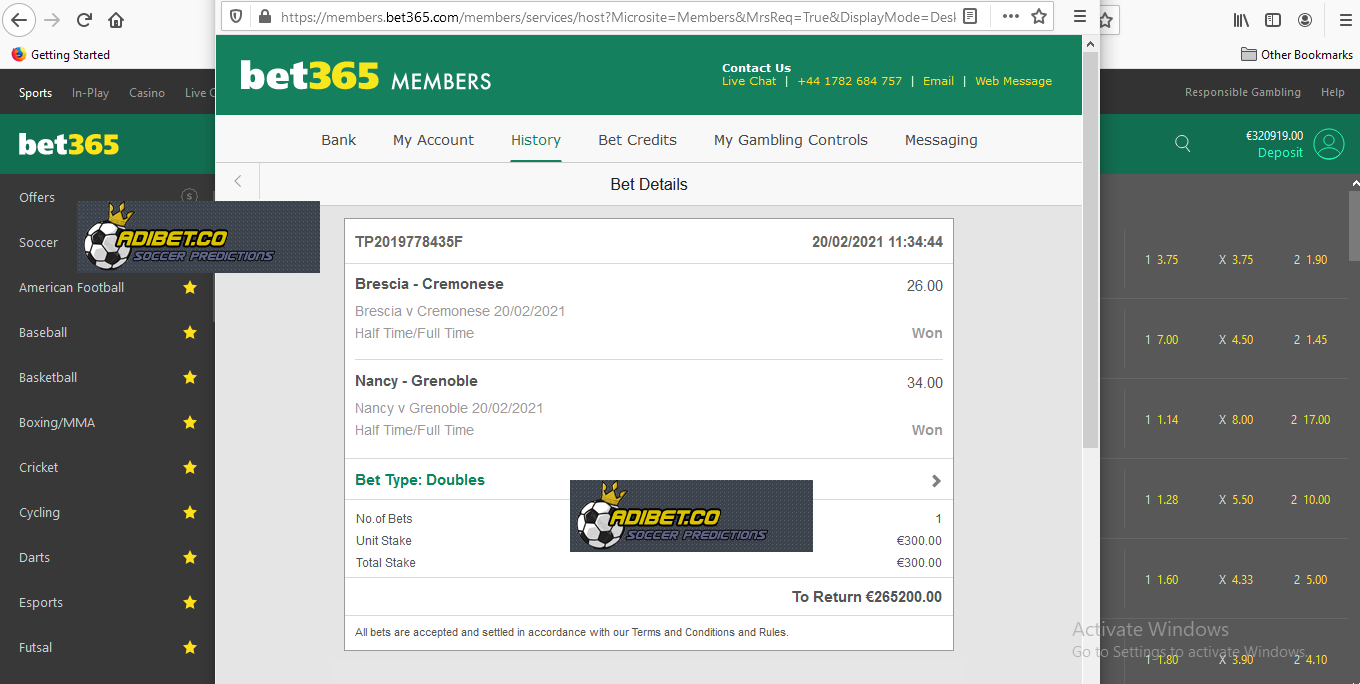
Task: Toggle favourite star for Futsal
Action: click(x=189, y=647)
